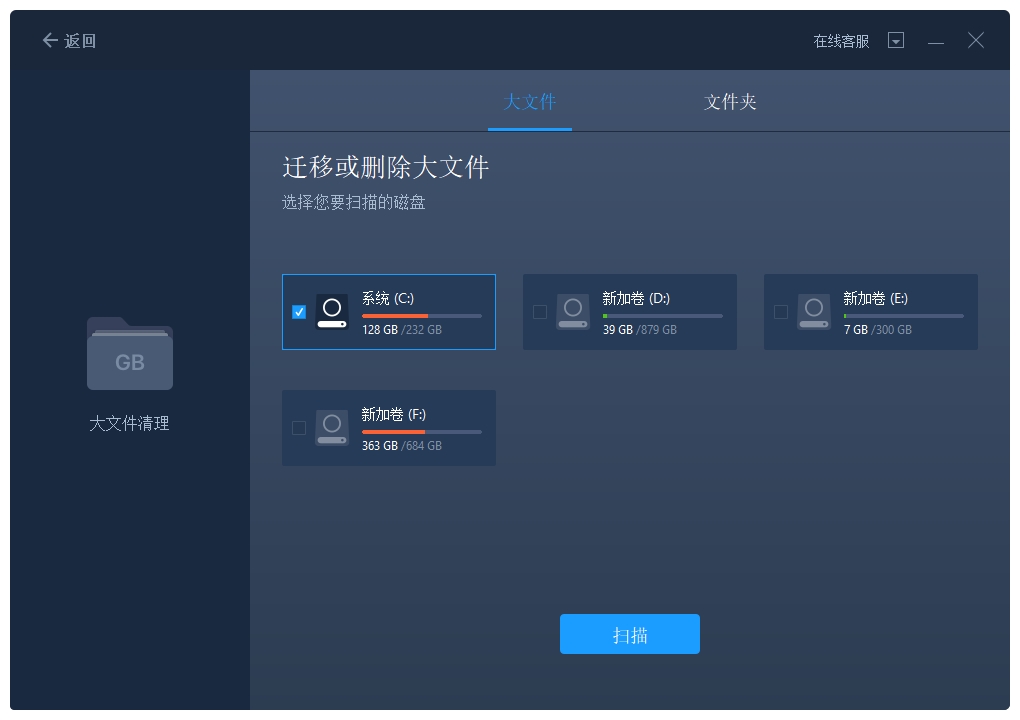Click the 新加卷 (D:) drive icon
The height and width of the screenshot is (720, 1020).
pos(573,311)
